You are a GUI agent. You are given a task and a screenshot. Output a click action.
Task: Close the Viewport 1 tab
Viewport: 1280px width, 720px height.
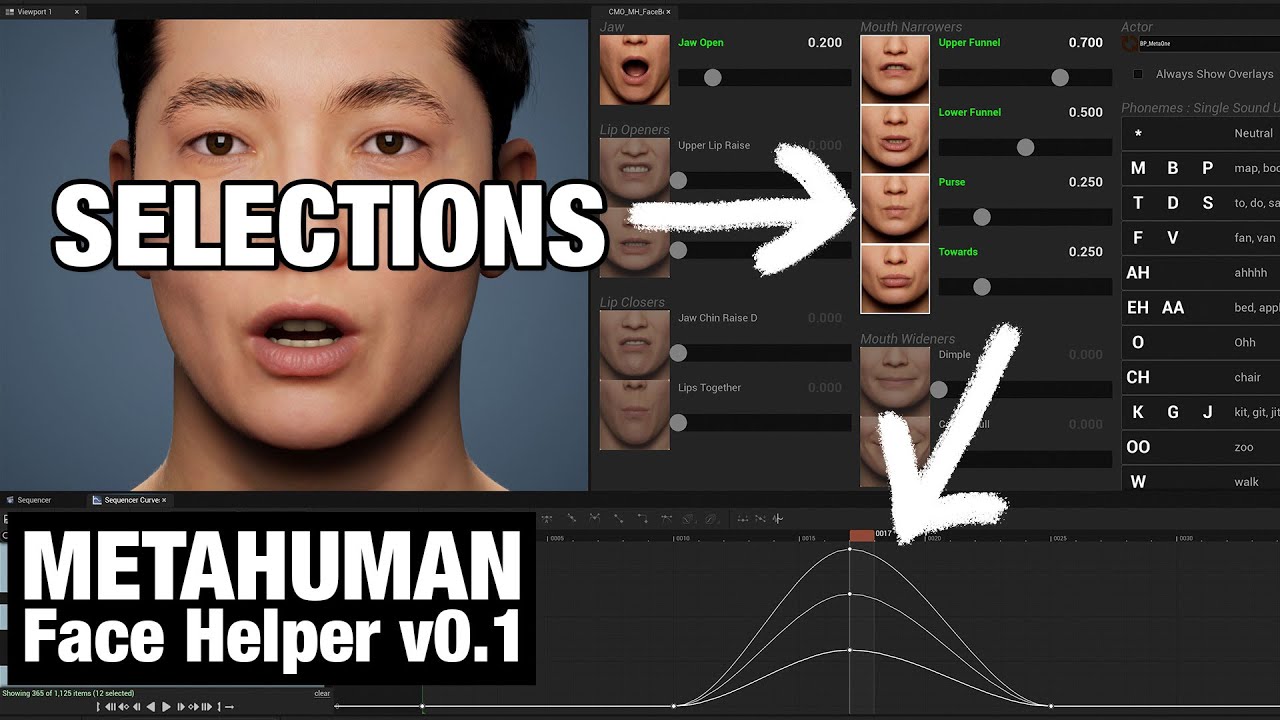(76, 12)
